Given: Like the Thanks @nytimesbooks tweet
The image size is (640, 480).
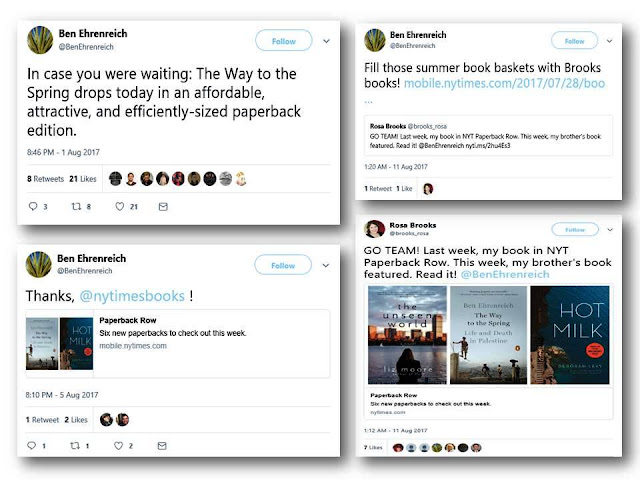Looking at the screenshot, I should tap(118, 446).
